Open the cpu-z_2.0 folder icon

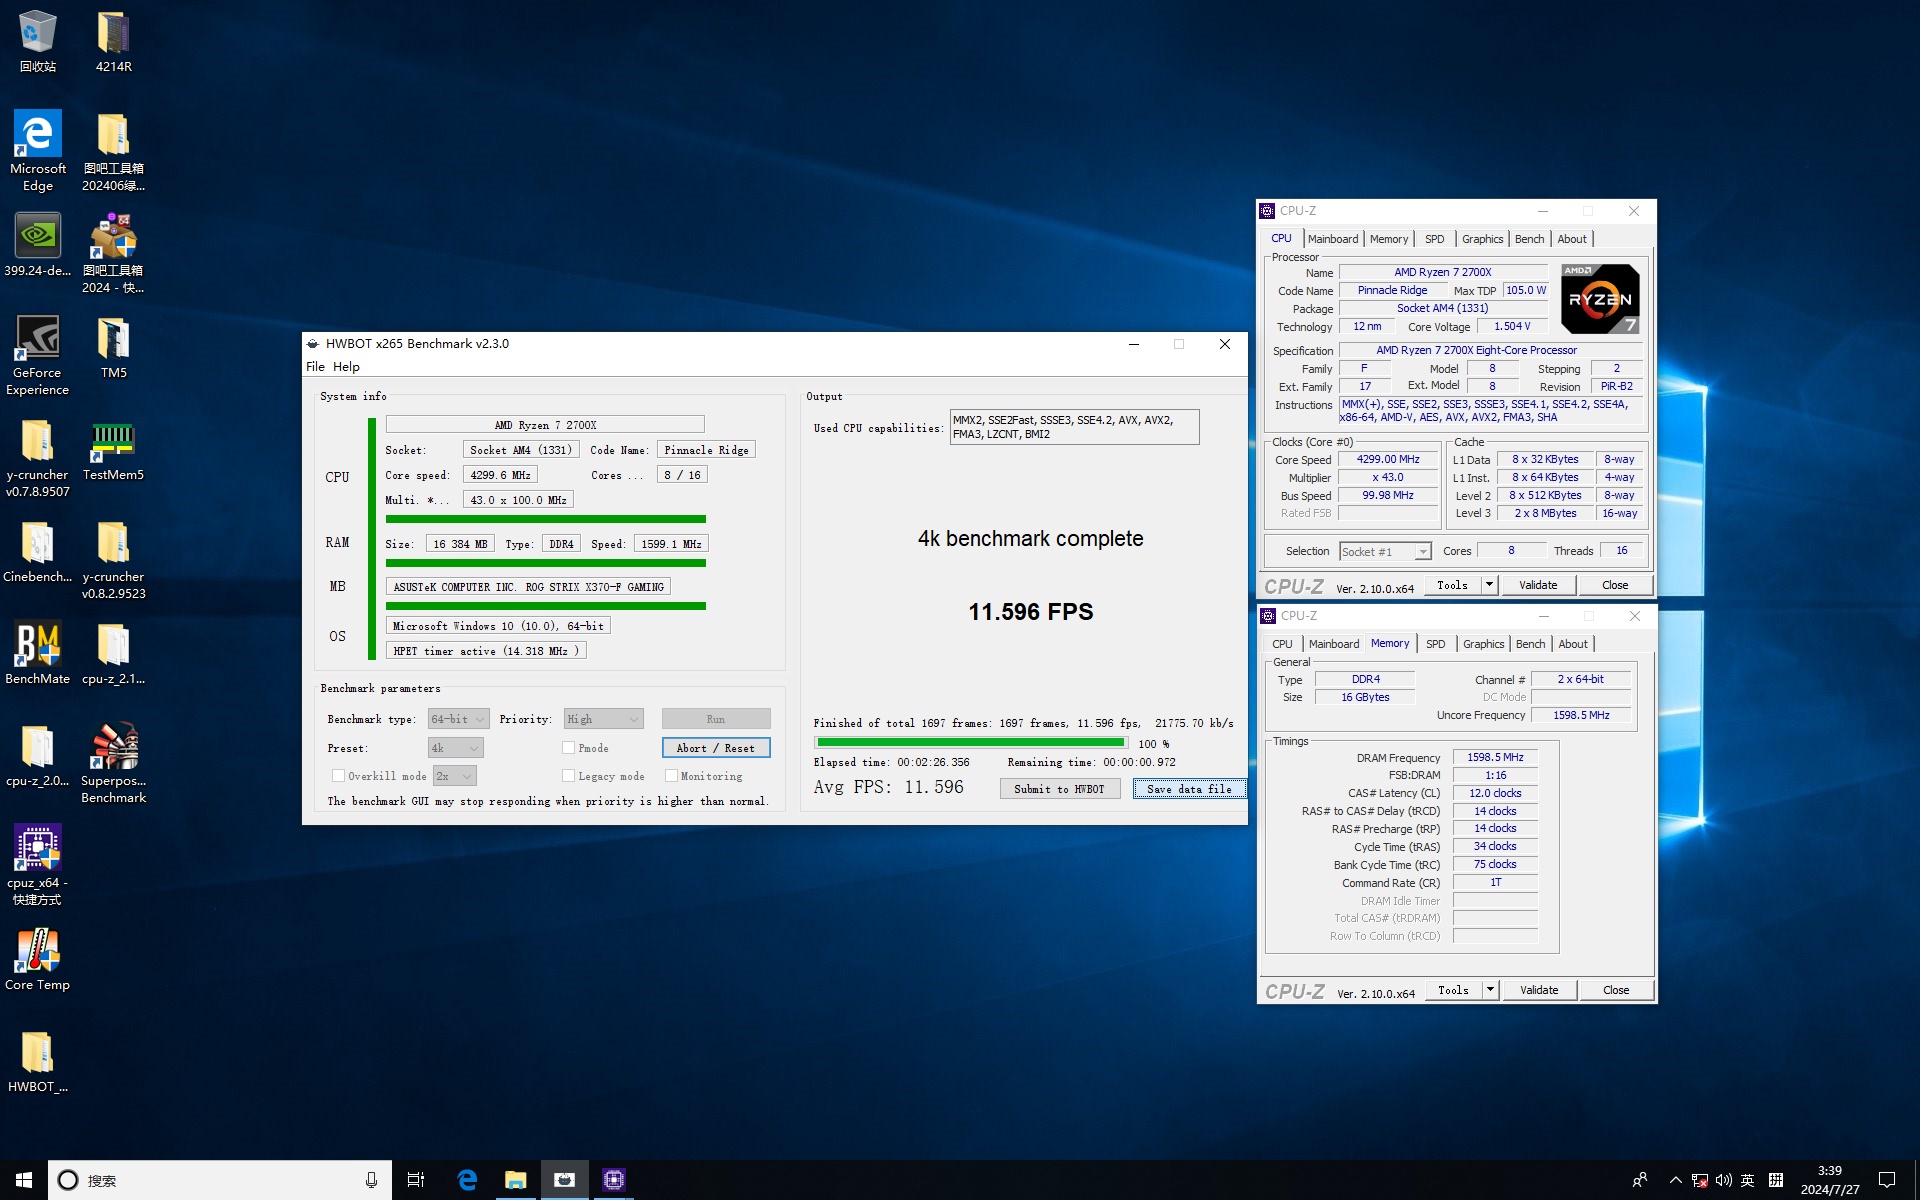click(38, 755)
